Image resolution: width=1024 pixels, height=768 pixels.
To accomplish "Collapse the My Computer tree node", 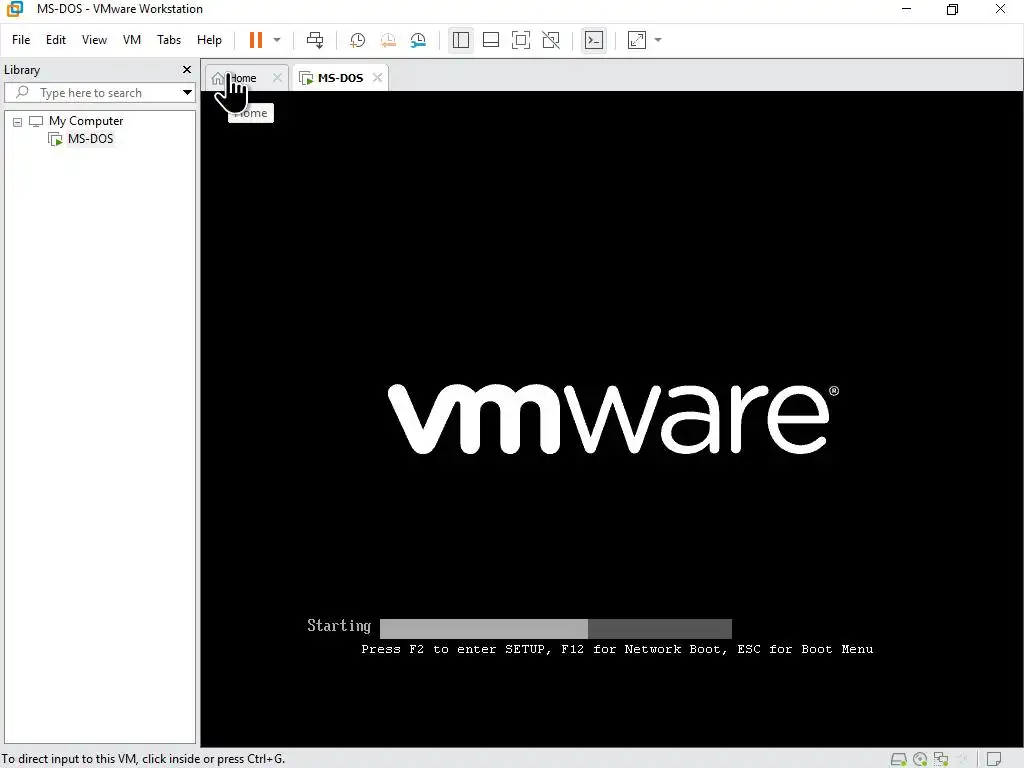I will click(x=18, y=121).
